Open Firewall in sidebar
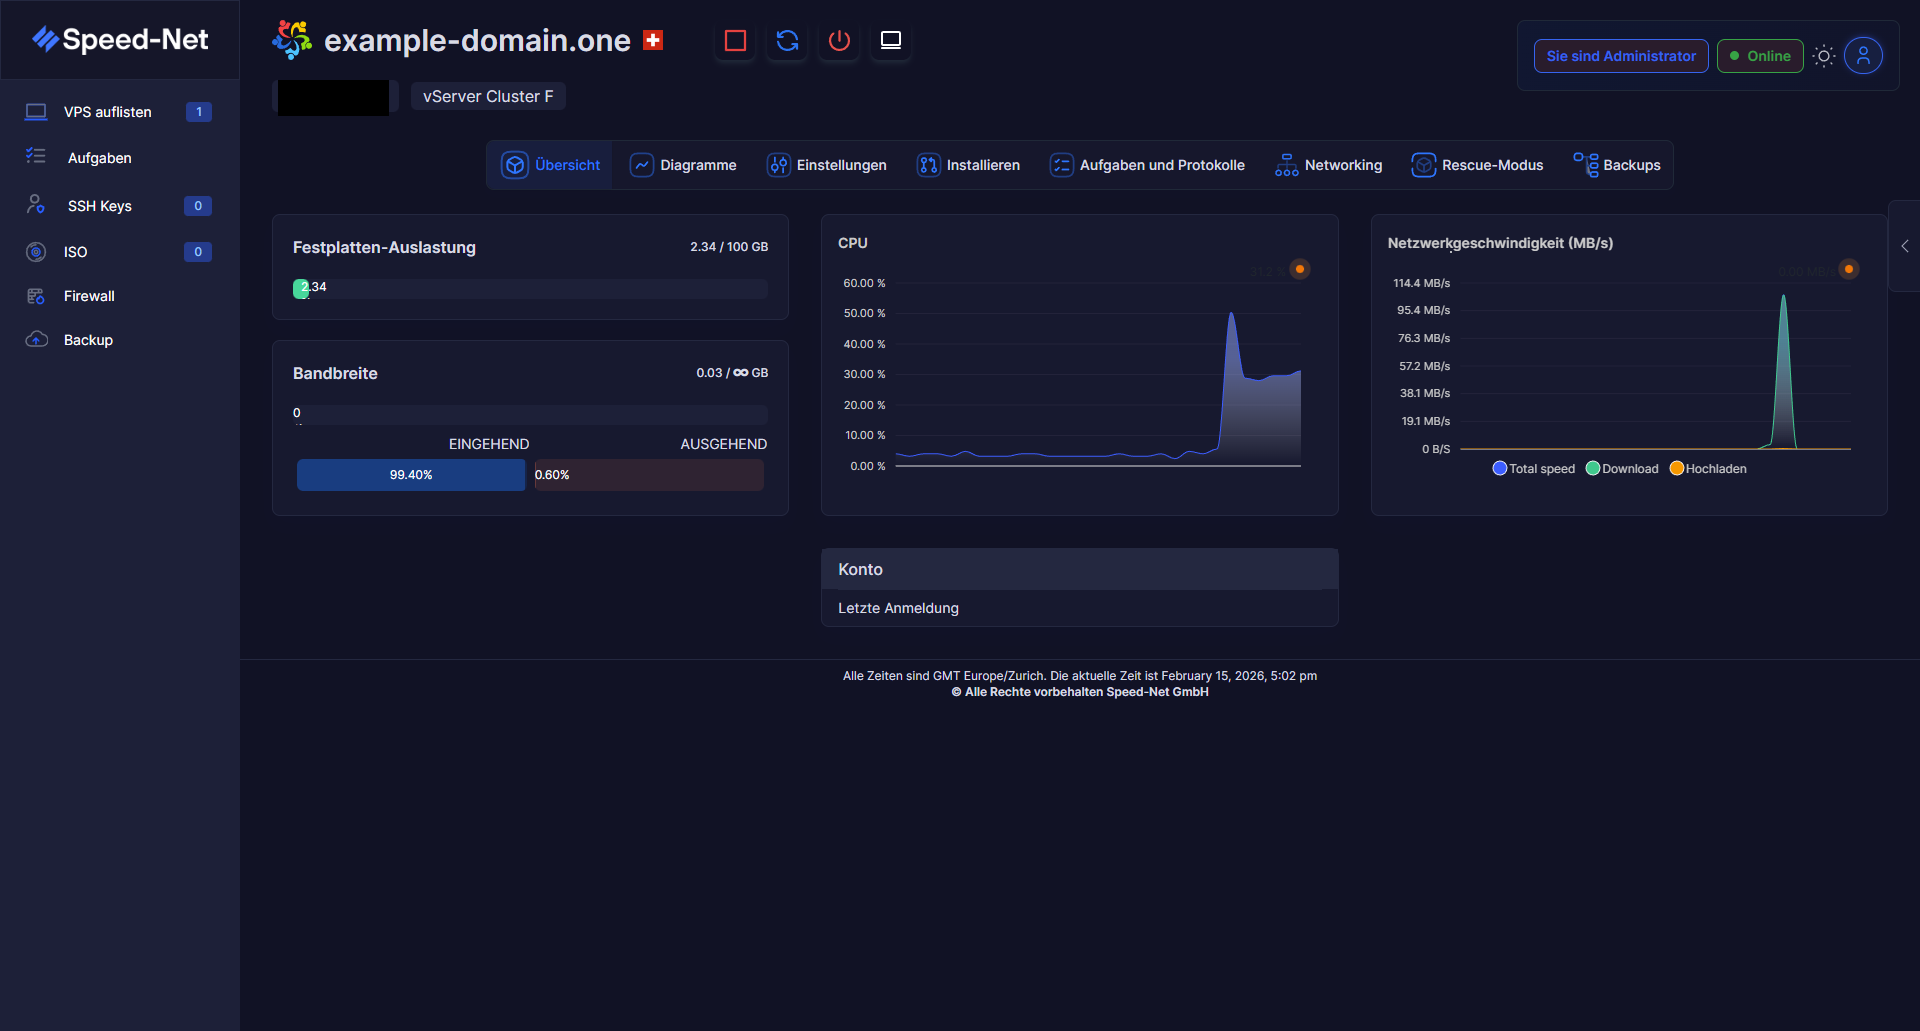 [119, 296]
